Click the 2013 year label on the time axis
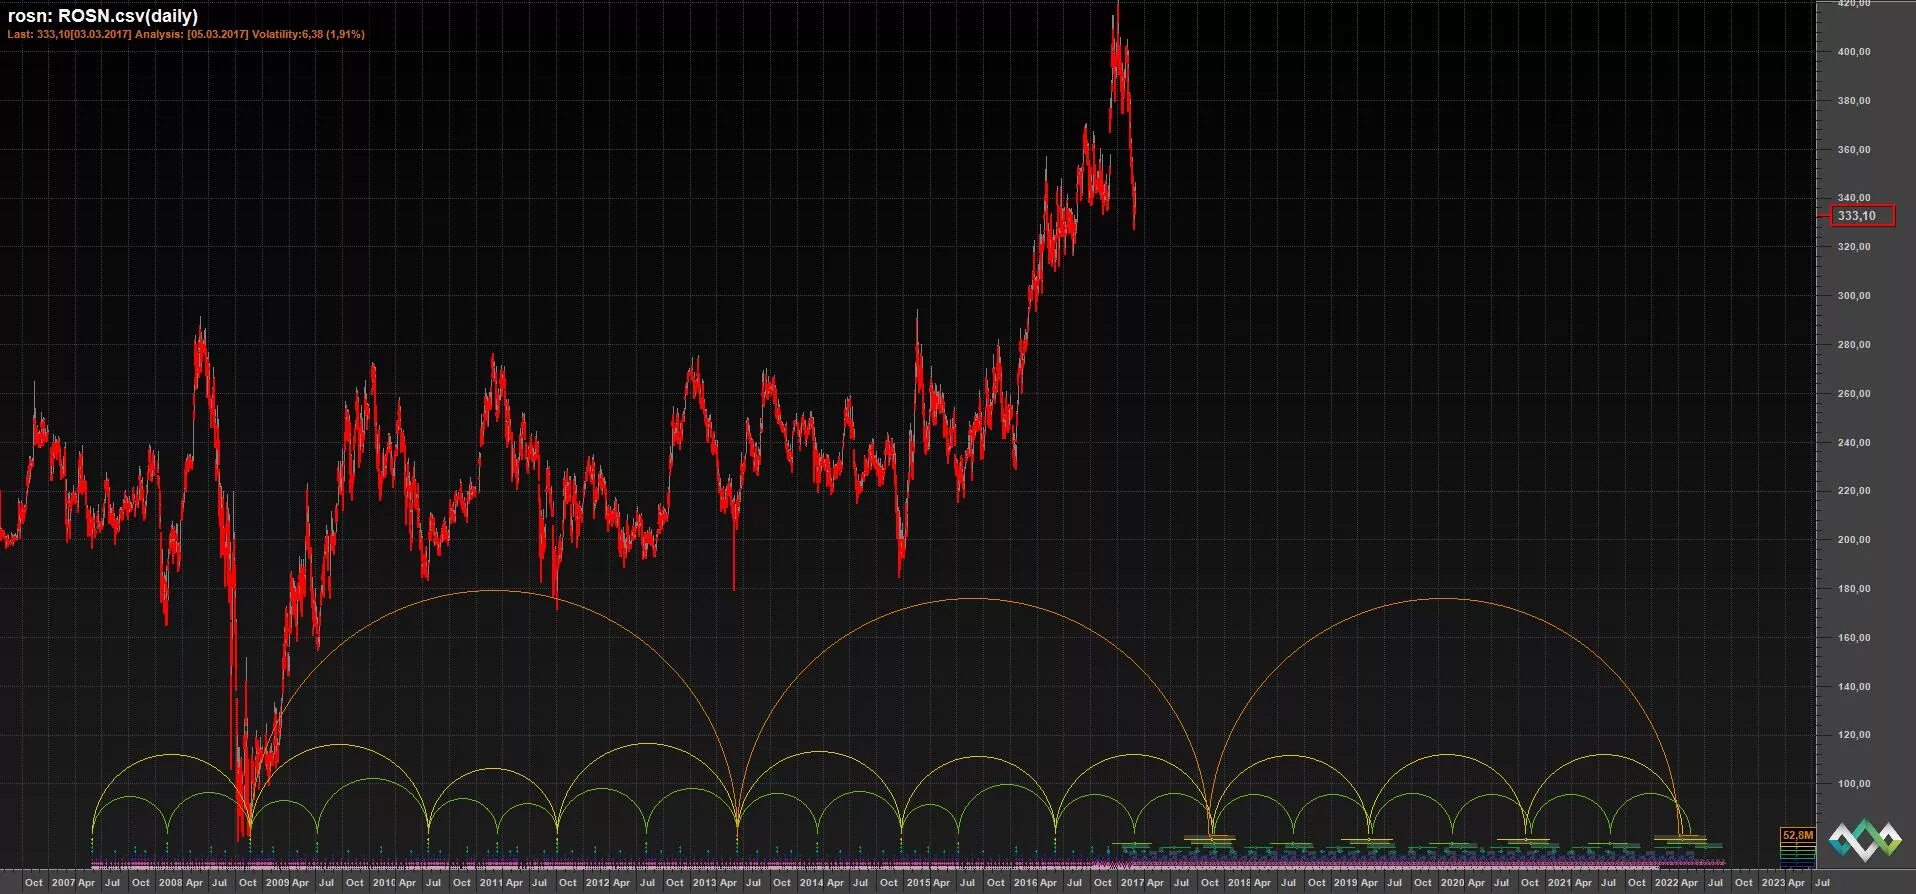The width and height of the screenshot is (1916, 894). click(x=704, y=883)
